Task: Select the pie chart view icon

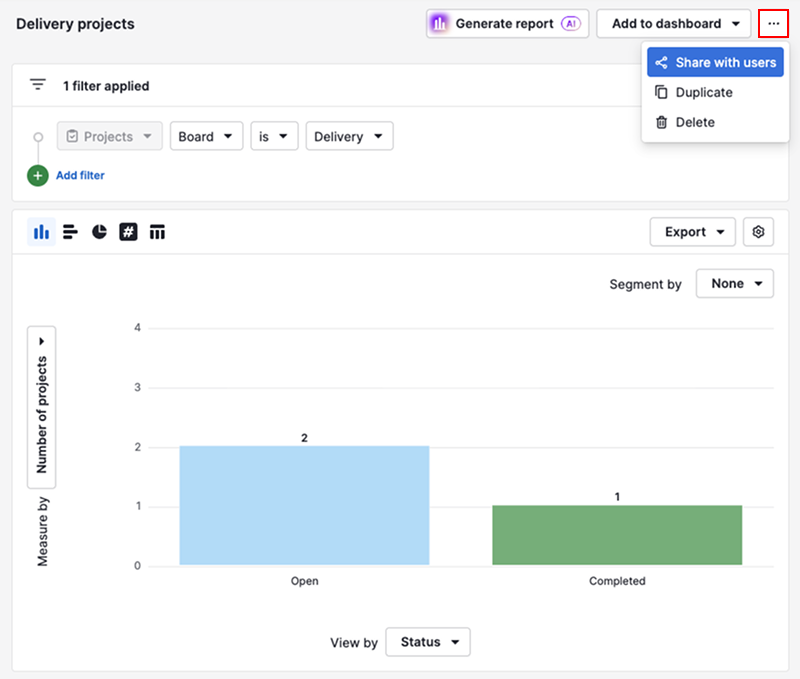Action: [99, 232]
